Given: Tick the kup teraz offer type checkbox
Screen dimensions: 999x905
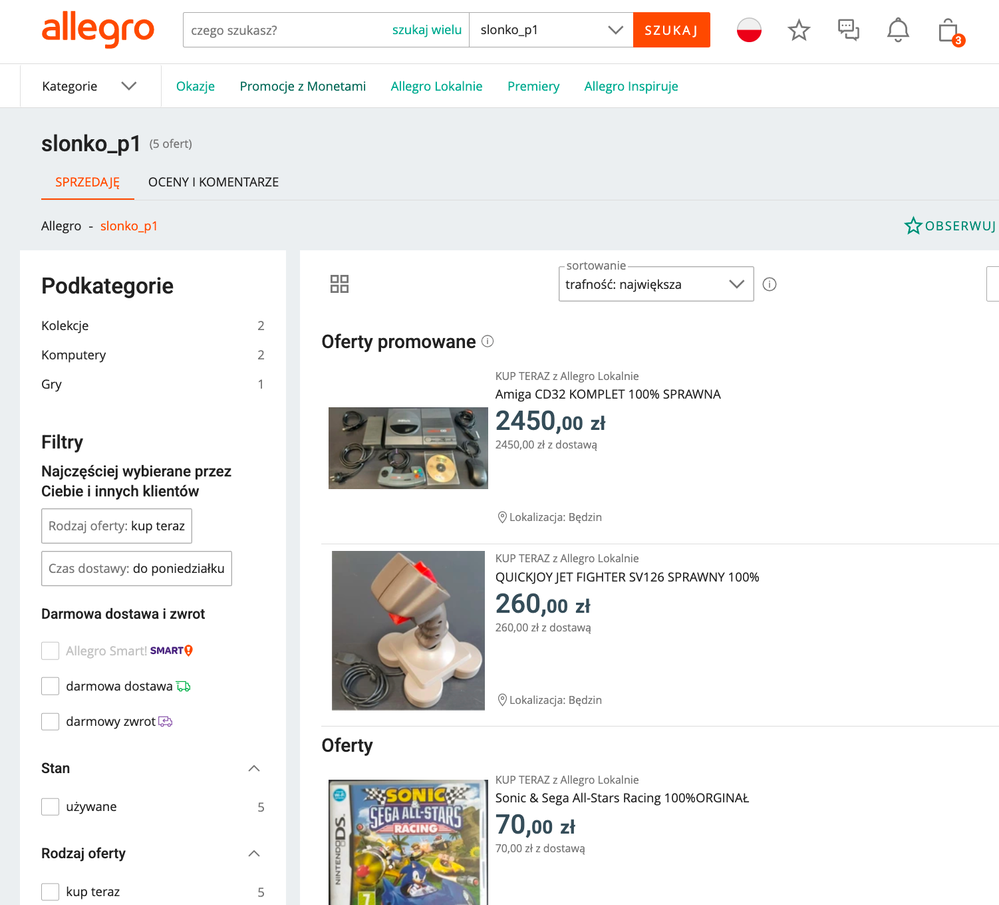Looking at the screenshot, I should click(x=50, y=892).
